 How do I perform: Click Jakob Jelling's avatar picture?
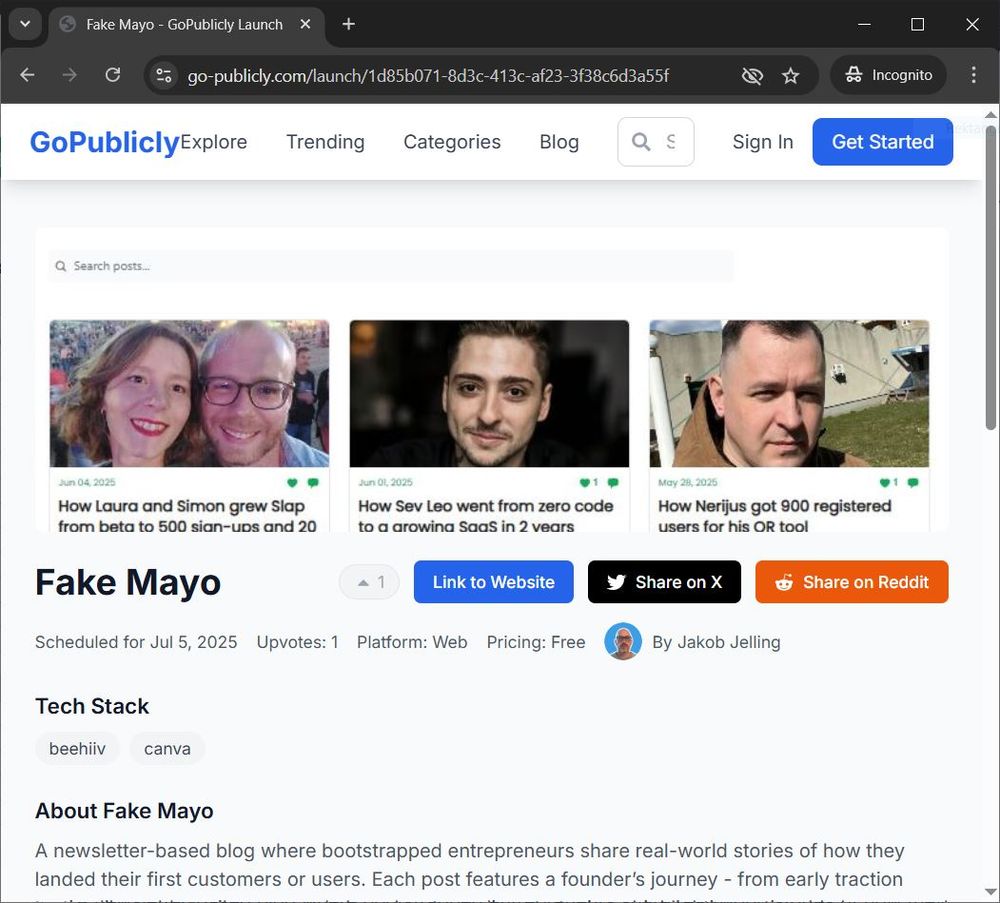coord(622,642)
